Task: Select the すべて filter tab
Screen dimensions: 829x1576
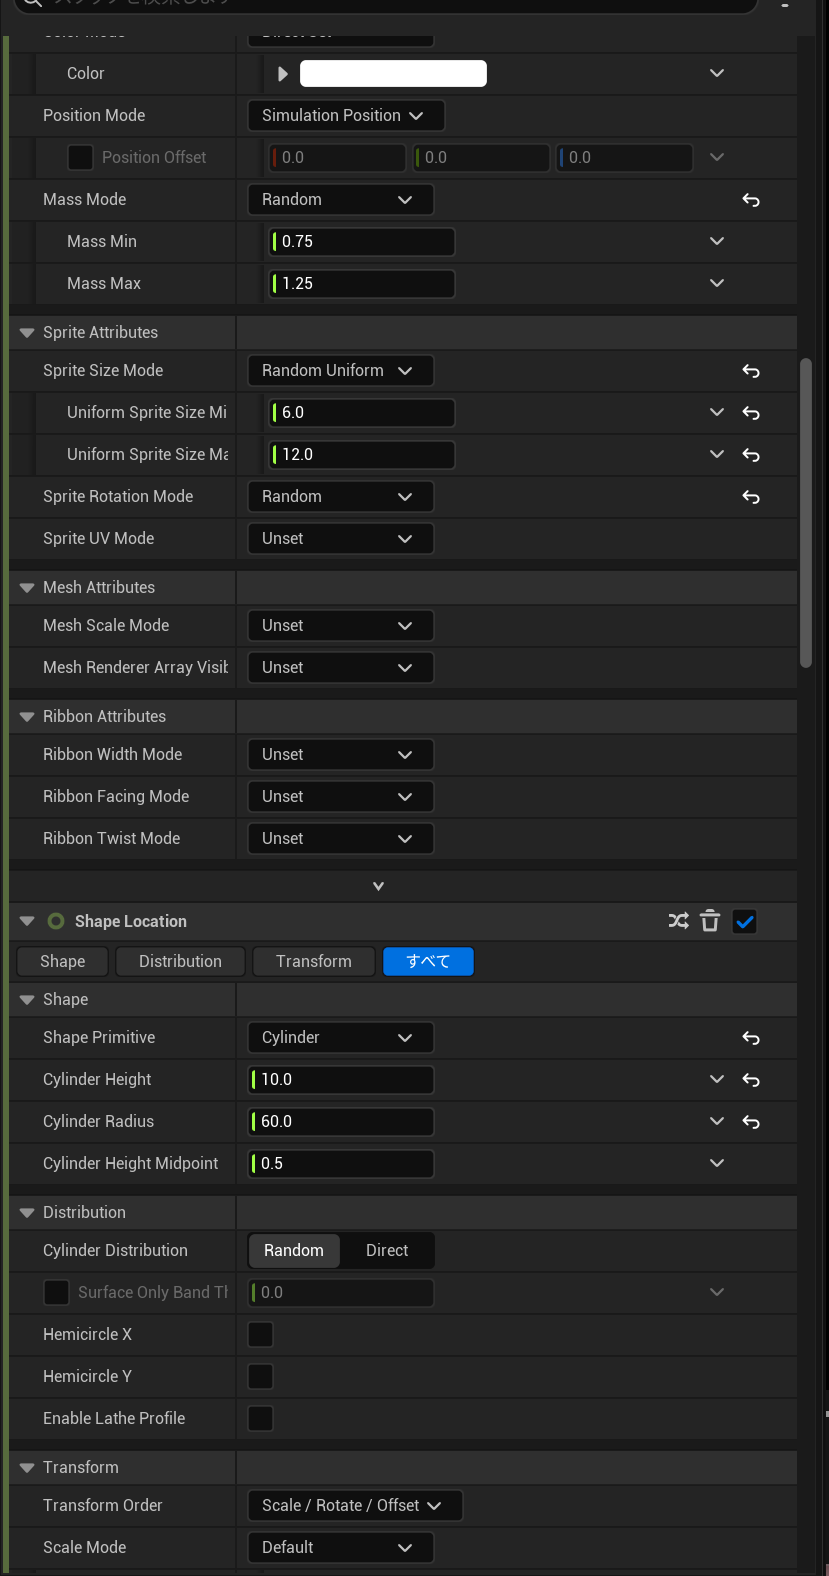Action: [x=428, y=961]
